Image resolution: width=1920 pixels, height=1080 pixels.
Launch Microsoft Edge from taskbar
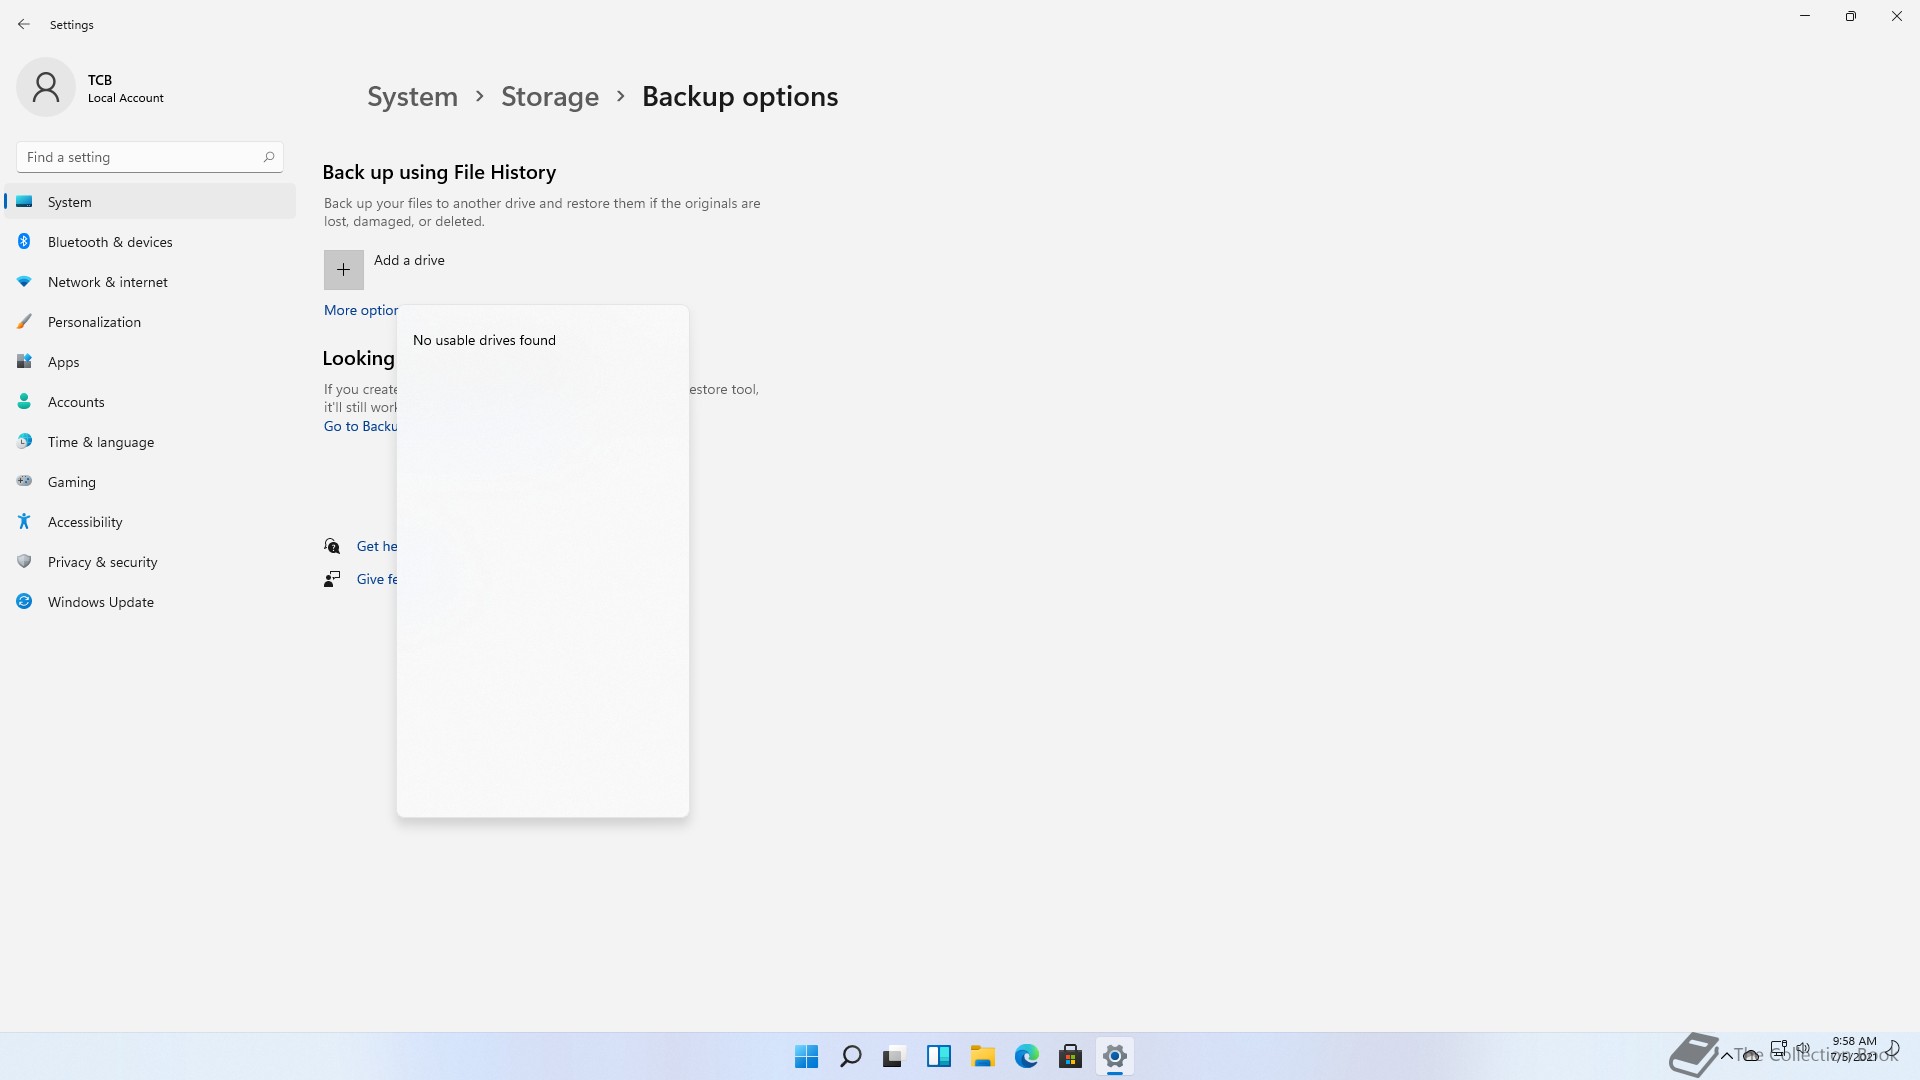pos(1026,1056)
